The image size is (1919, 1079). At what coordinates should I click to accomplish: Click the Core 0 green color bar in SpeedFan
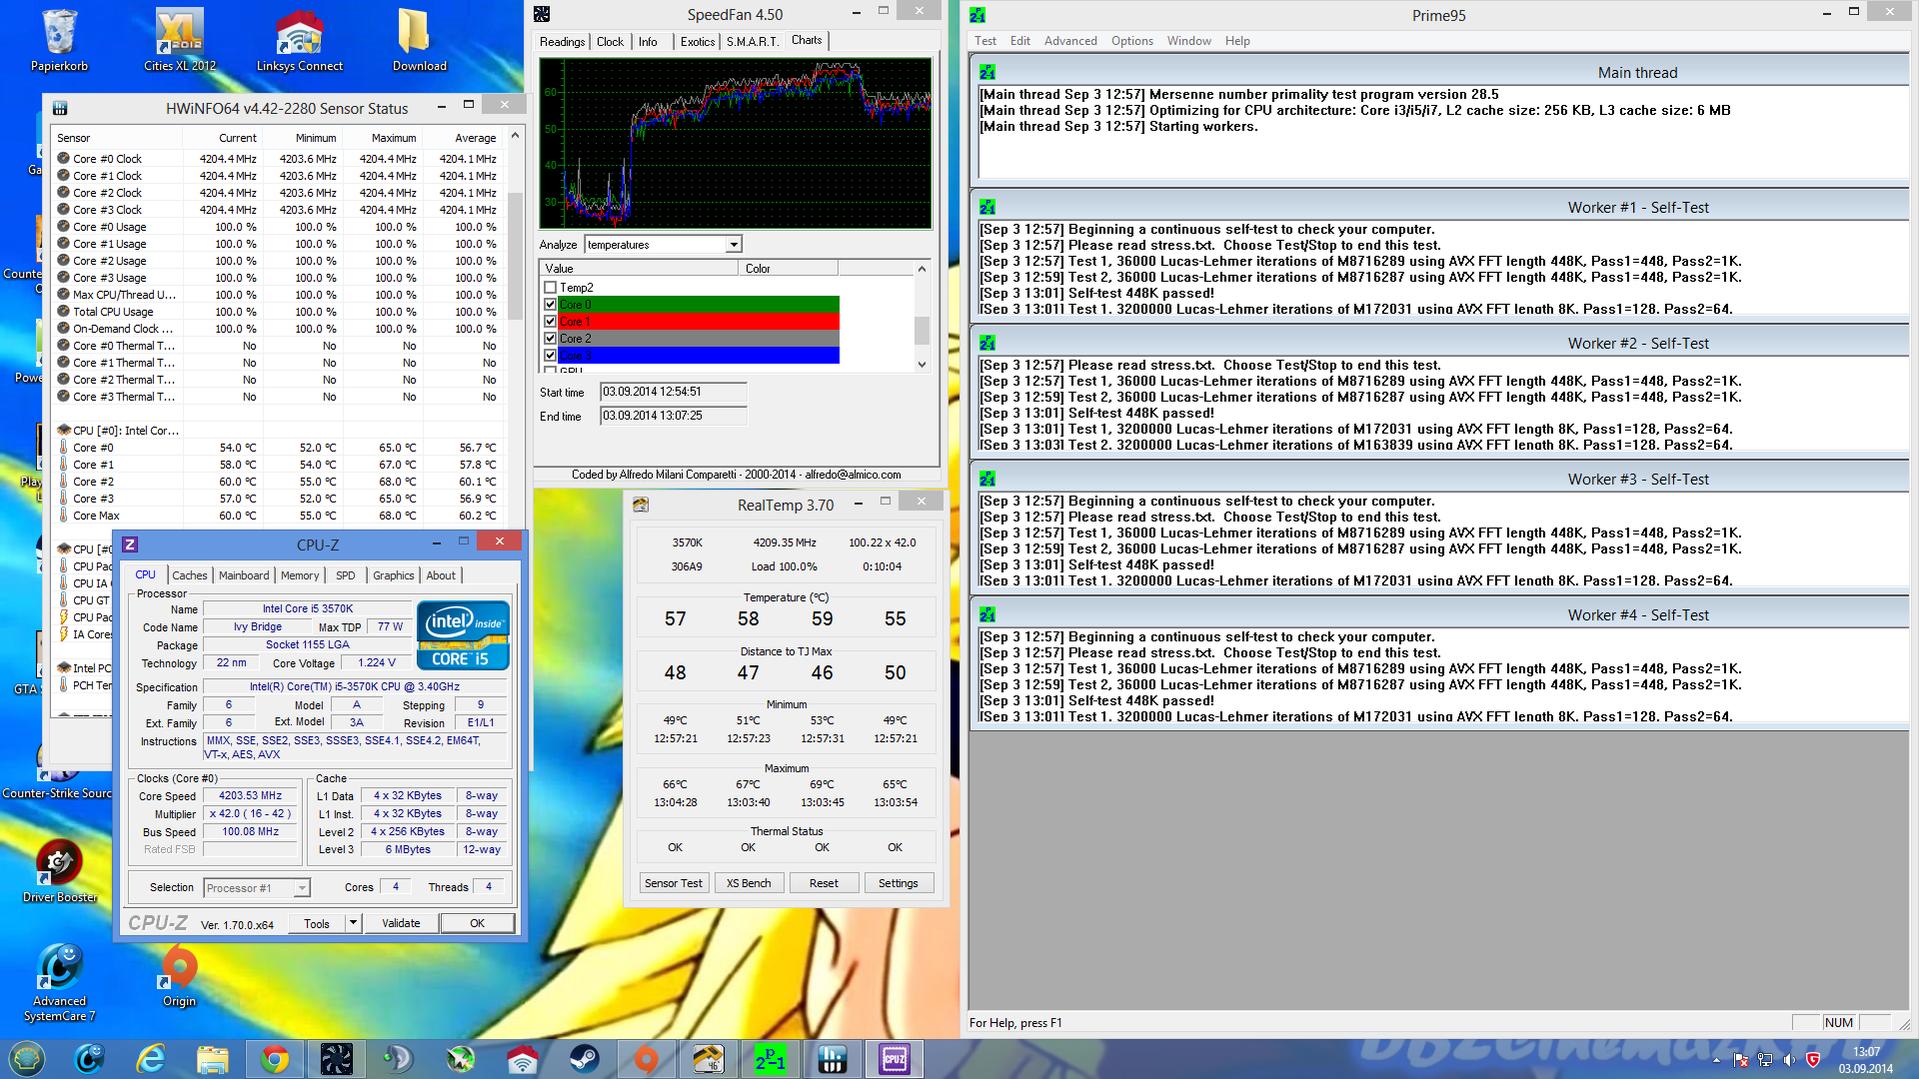[699, 304]
